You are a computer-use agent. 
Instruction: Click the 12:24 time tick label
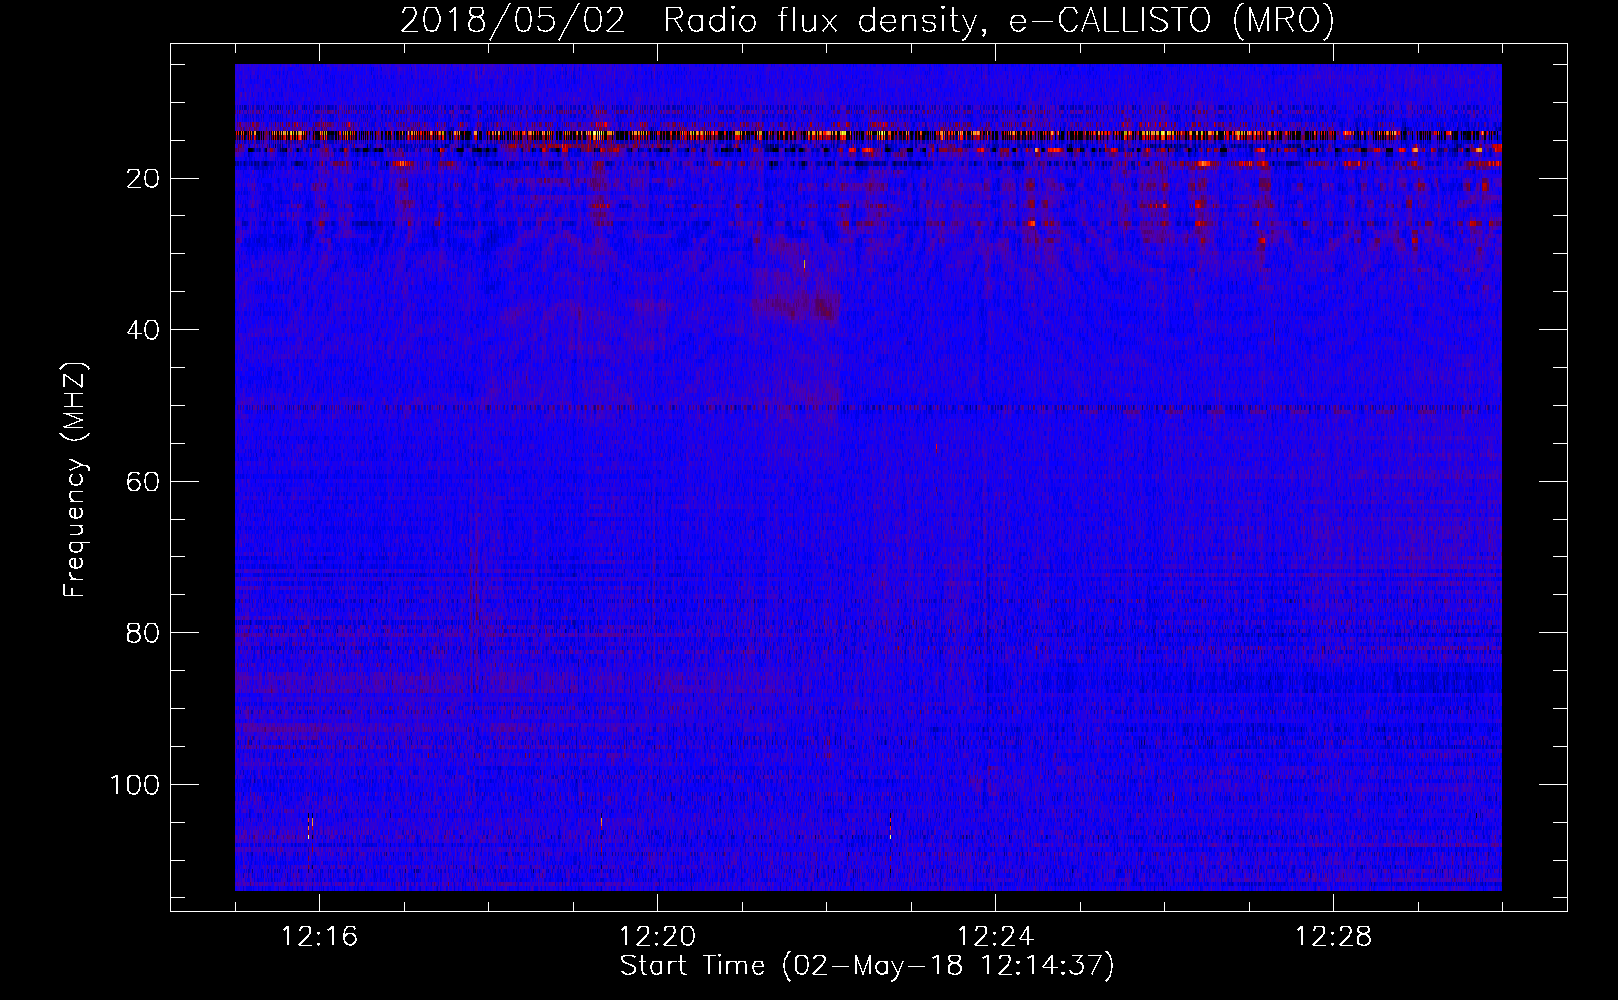pyautogui.click(x=995, y=937)
